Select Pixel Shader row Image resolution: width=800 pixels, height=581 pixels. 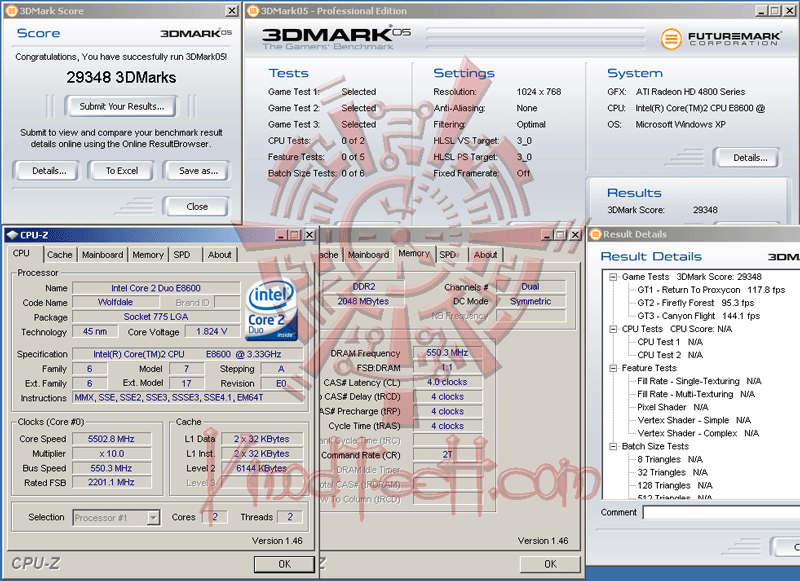coord(672,407)
